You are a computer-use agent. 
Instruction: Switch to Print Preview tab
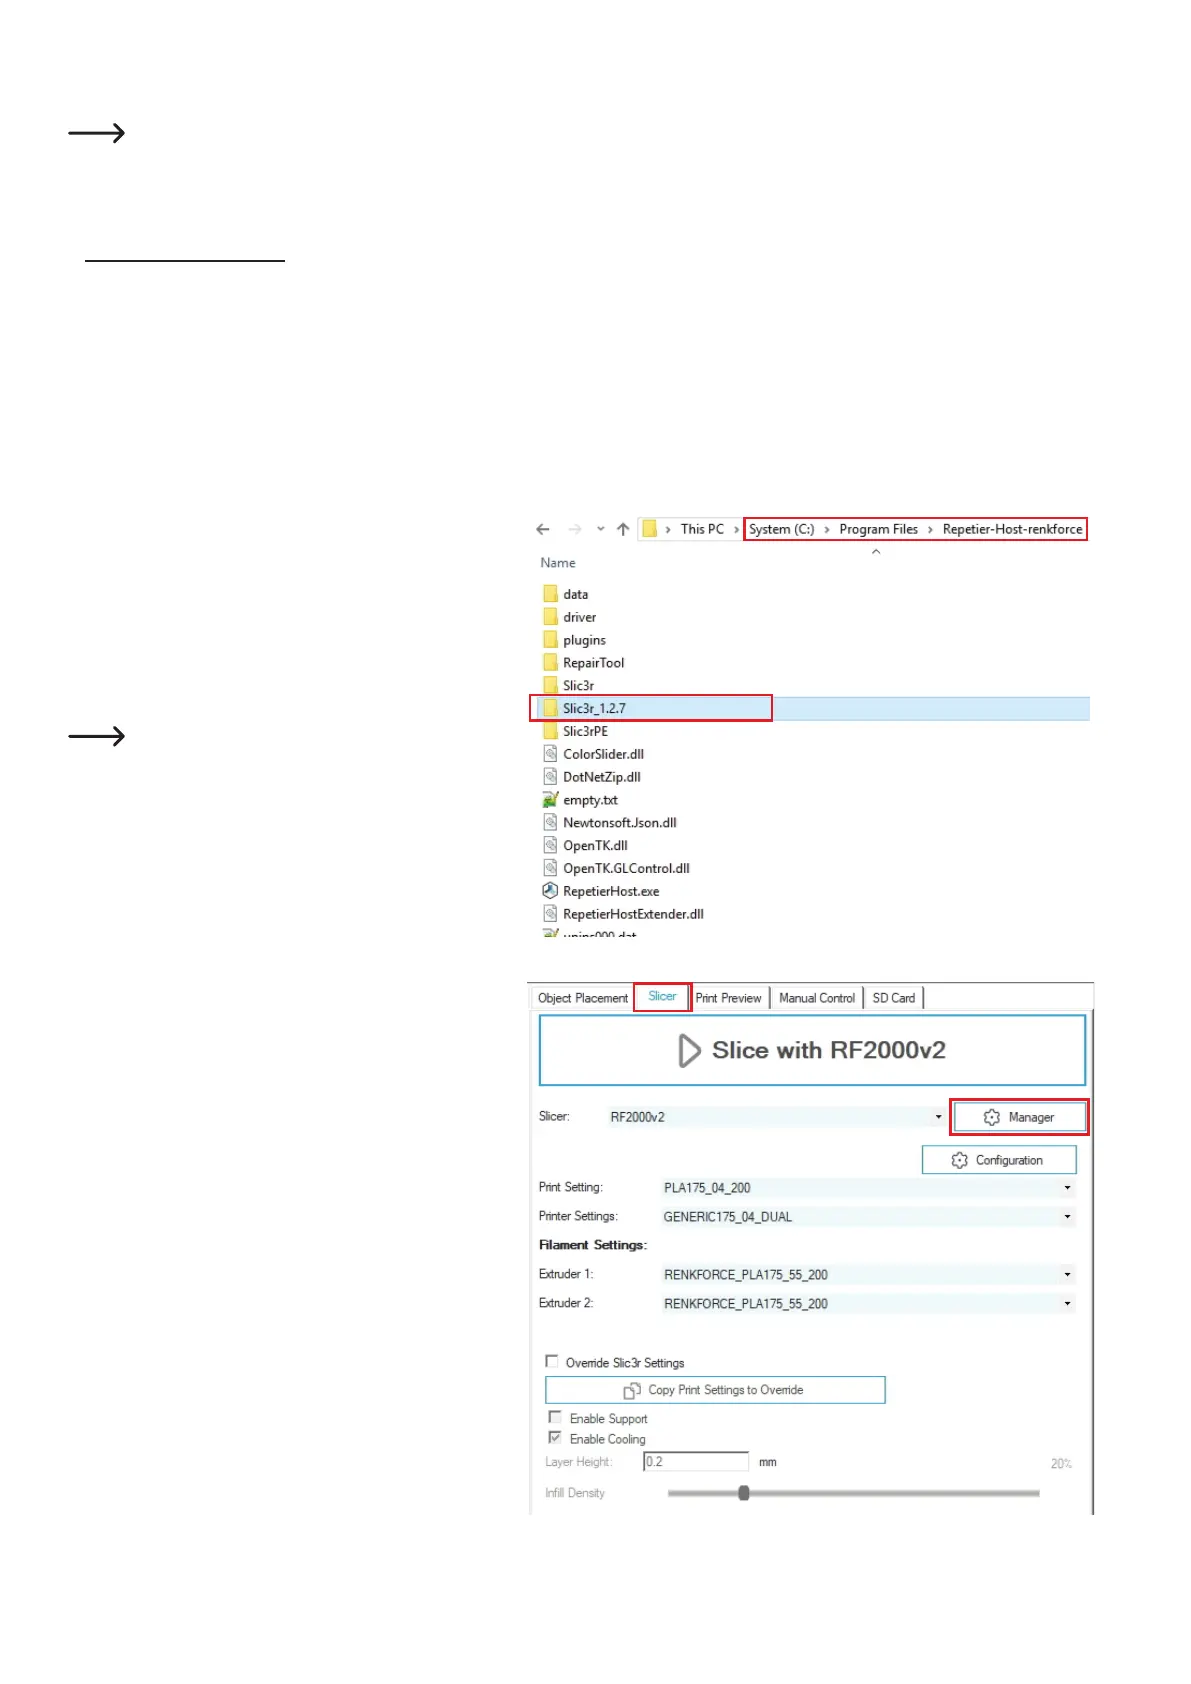728,998
